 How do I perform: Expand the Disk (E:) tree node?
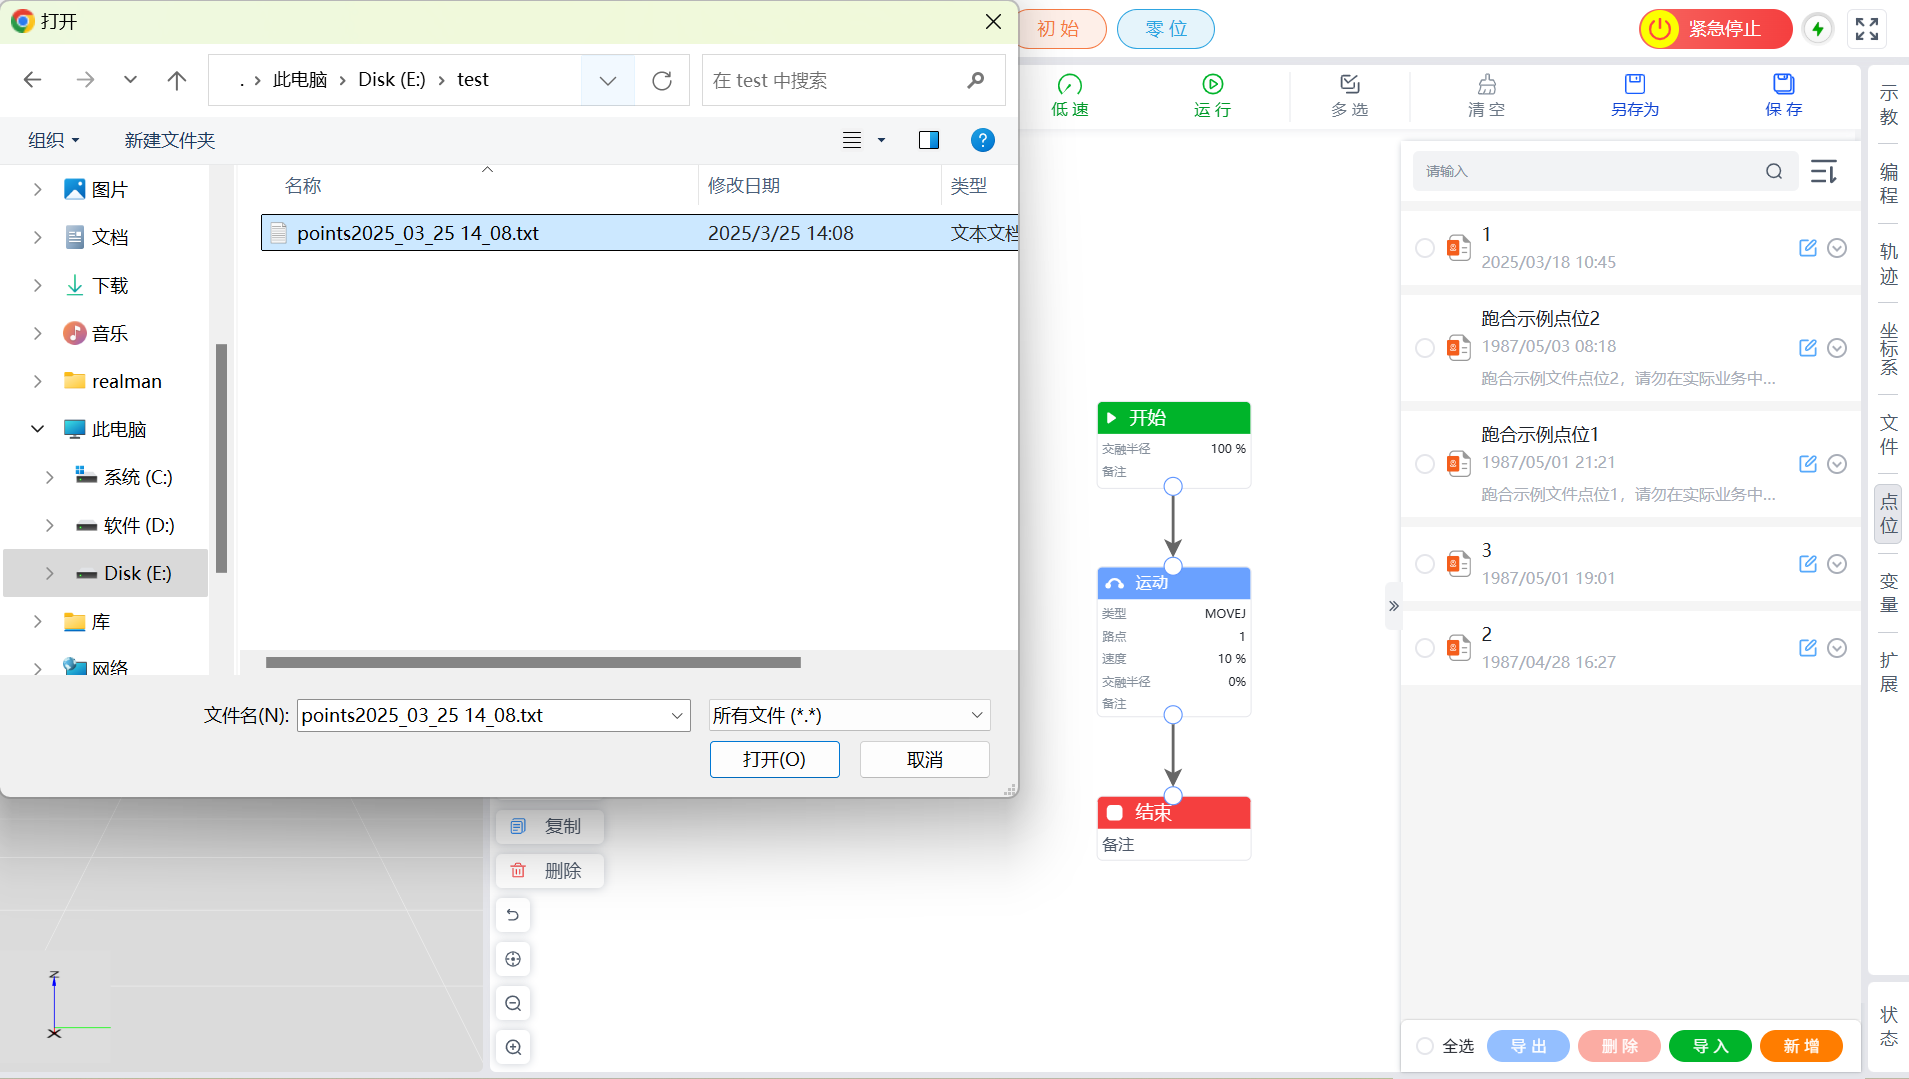50,574
